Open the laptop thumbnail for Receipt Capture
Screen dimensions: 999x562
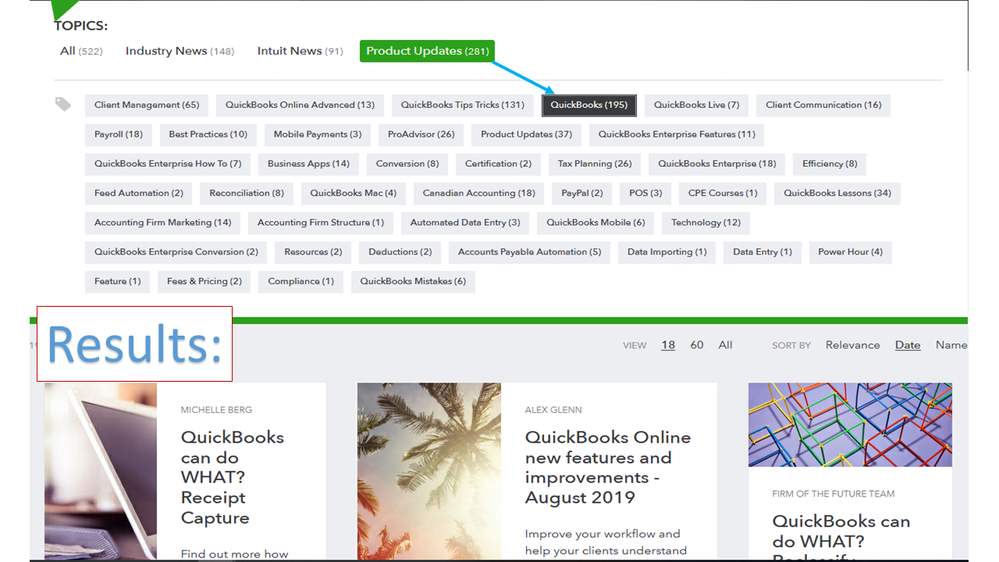101,471
